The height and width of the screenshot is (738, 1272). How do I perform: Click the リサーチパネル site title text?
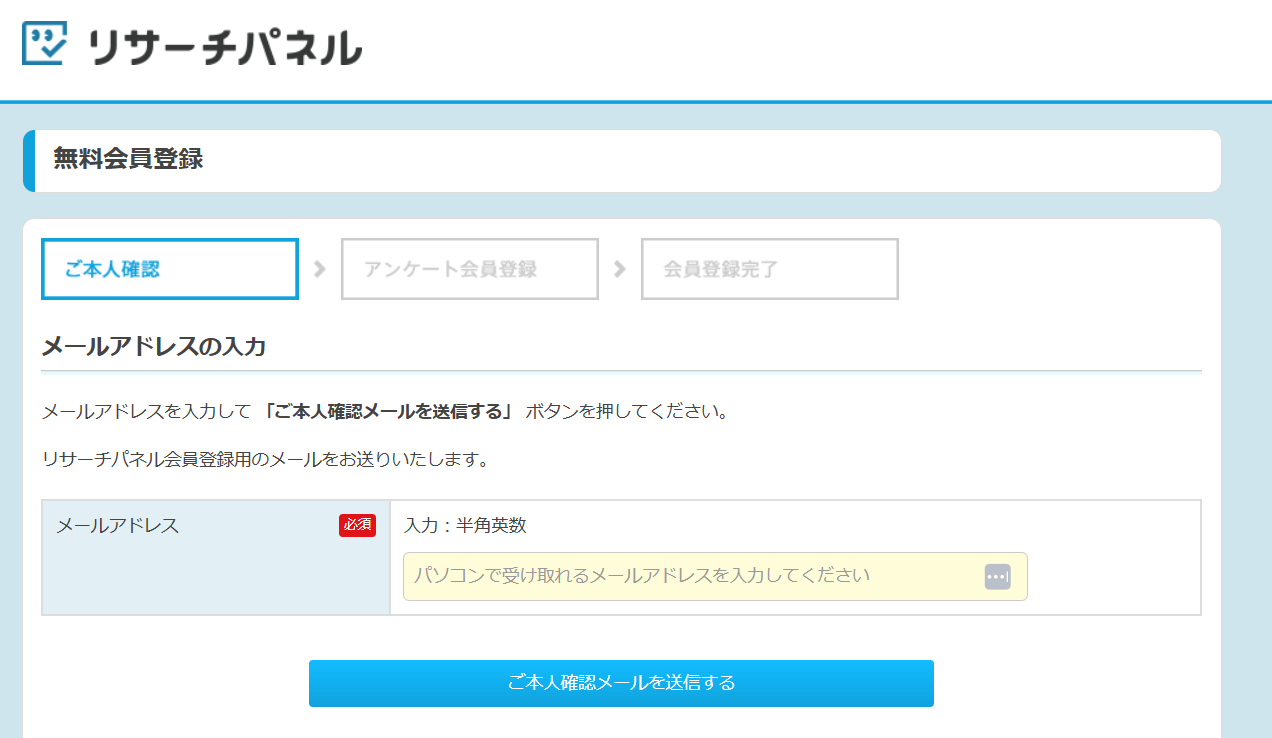click(225, 46)
